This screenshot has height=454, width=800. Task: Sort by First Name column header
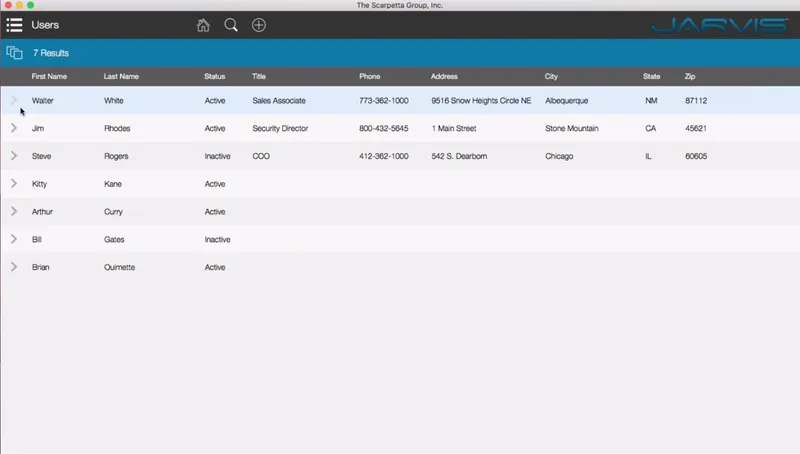coord(49,77)
